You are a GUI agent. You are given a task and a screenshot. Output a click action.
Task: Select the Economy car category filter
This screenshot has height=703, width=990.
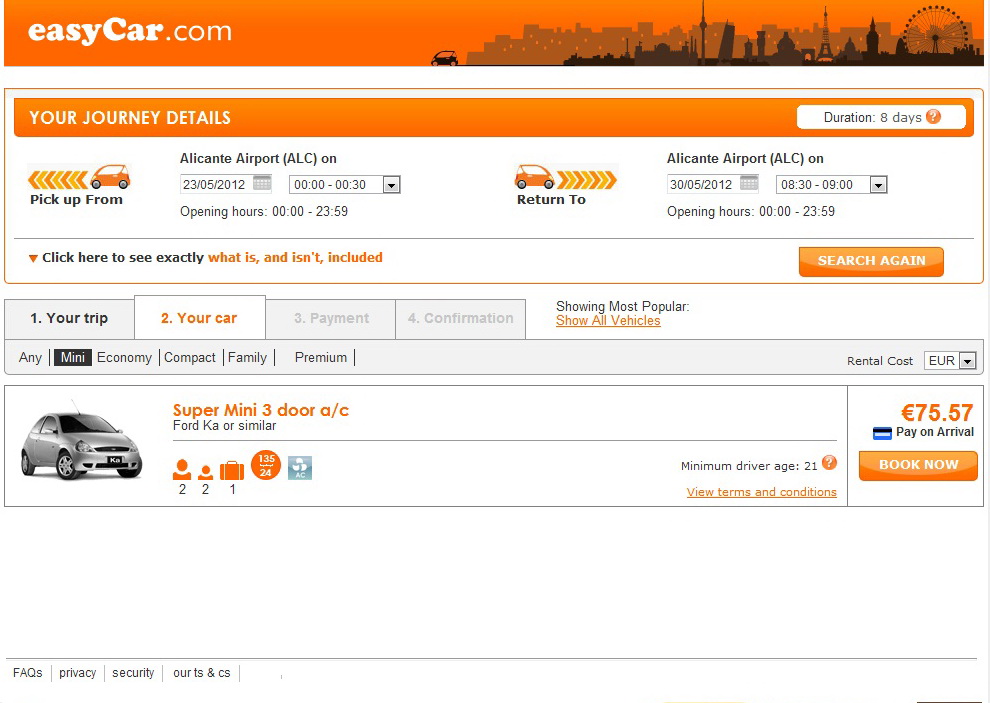[124, 357]
